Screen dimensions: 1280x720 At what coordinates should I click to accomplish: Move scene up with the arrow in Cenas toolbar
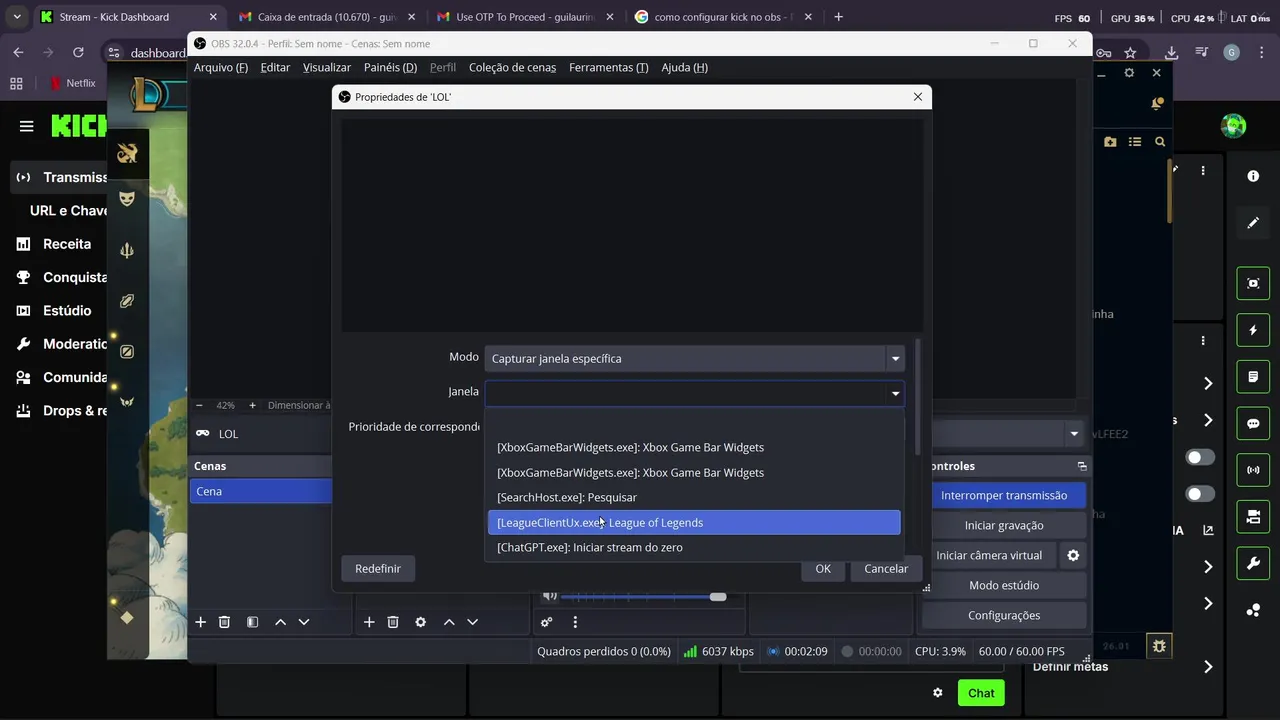point(280,622)
